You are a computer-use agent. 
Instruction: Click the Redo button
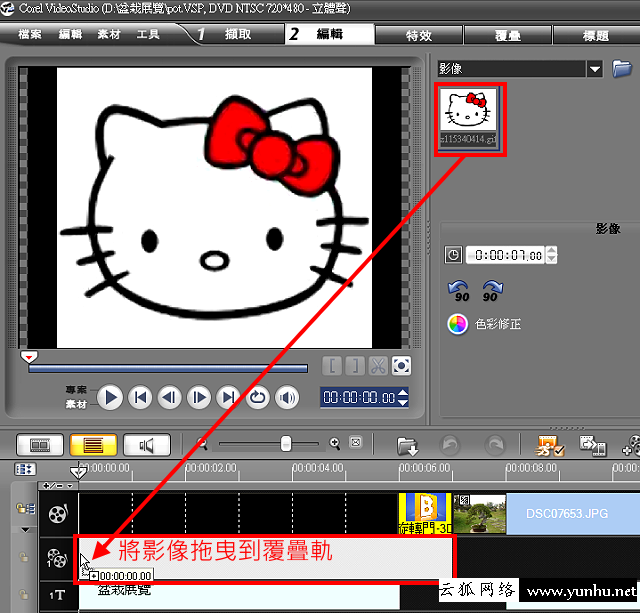(495, 445)
